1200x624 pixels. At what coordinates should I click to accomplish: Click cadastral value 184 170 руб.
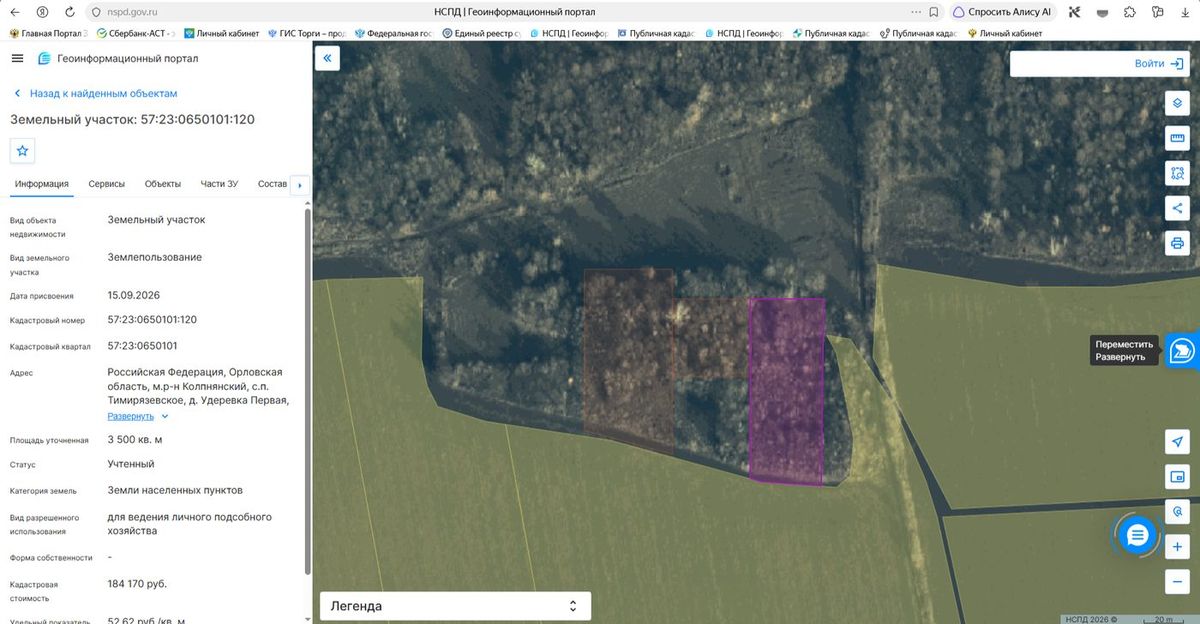click(x=137, y=583)
